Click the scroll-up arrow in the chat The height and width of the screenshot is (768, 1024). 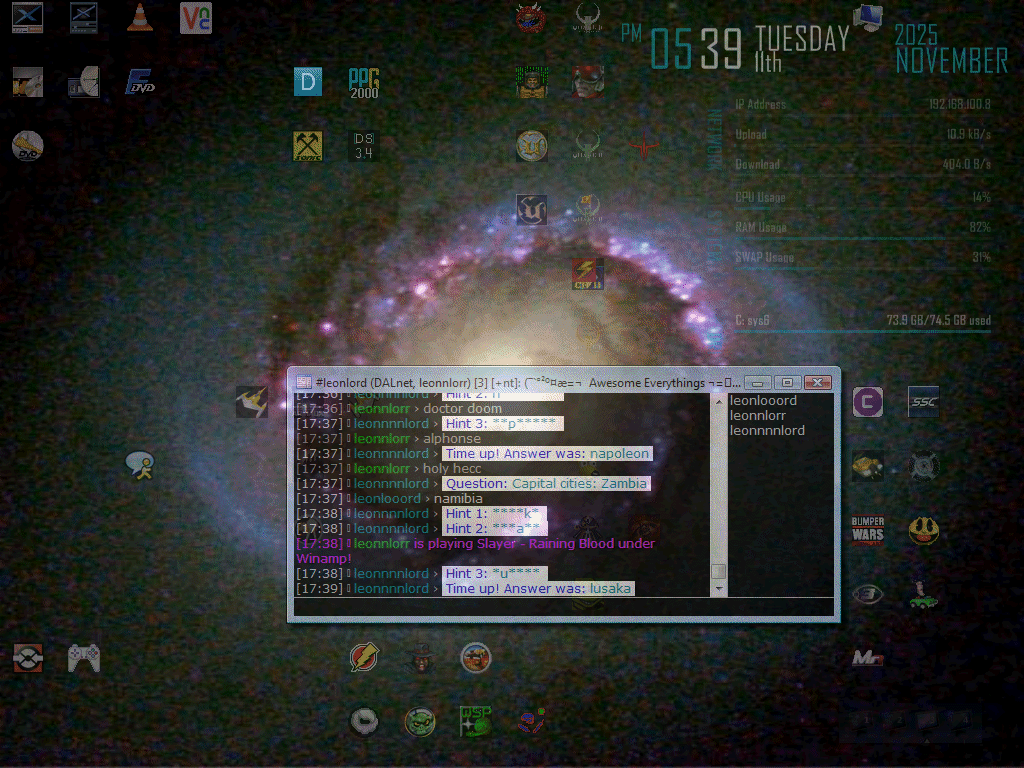[x=718, y=401]
